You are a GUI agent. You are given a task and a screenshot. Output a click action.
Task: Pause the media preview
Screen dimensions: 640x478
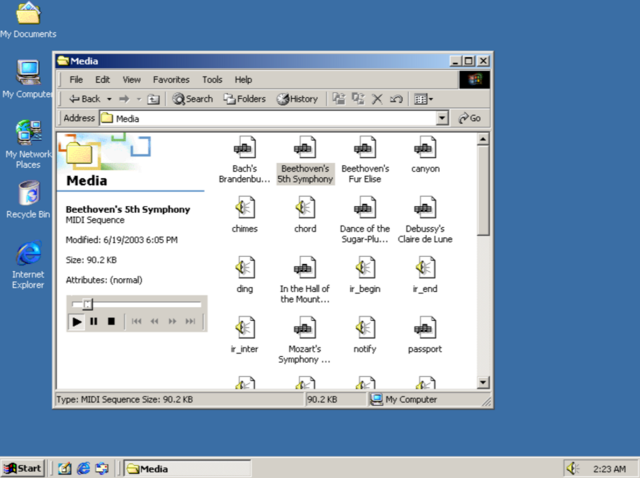pos(94,322)
